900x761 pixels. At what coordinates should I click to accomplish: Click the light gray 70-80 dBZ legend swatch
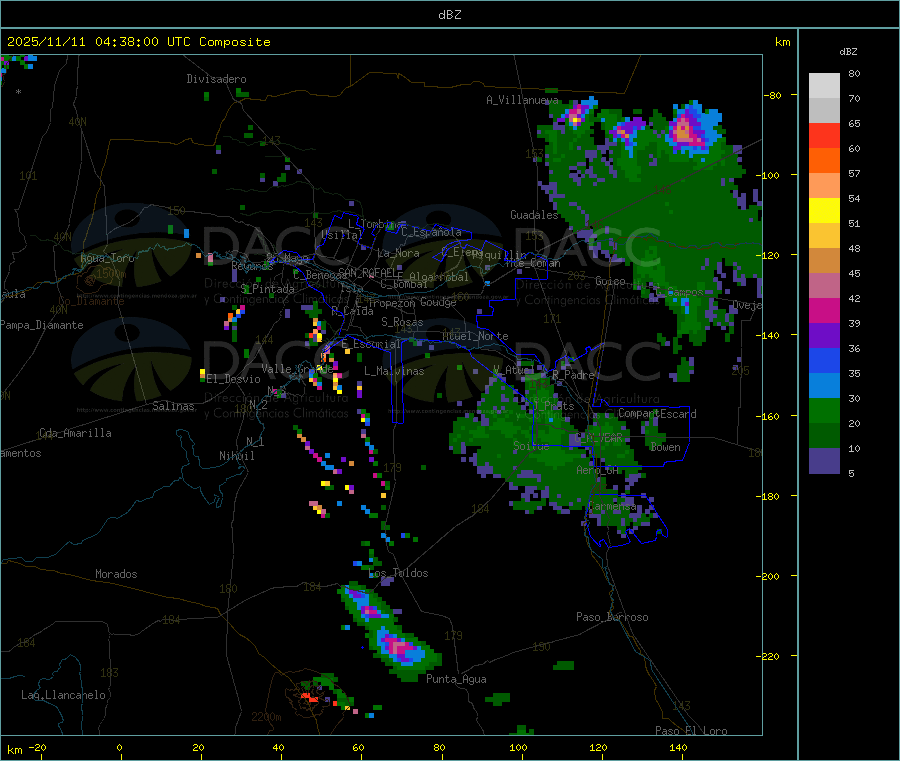pyautogui.click(x=824, y=86)
